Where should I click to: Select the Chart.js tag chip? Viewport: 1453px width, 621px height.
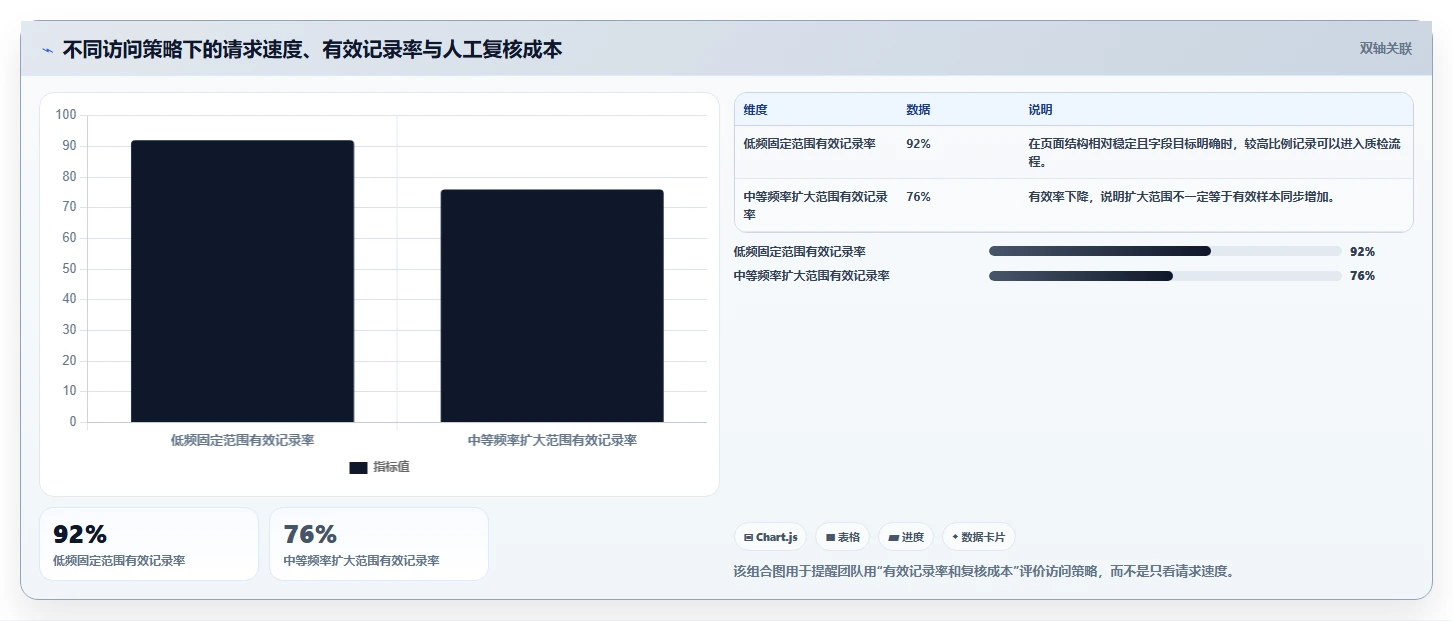click(x=770, y=537)
